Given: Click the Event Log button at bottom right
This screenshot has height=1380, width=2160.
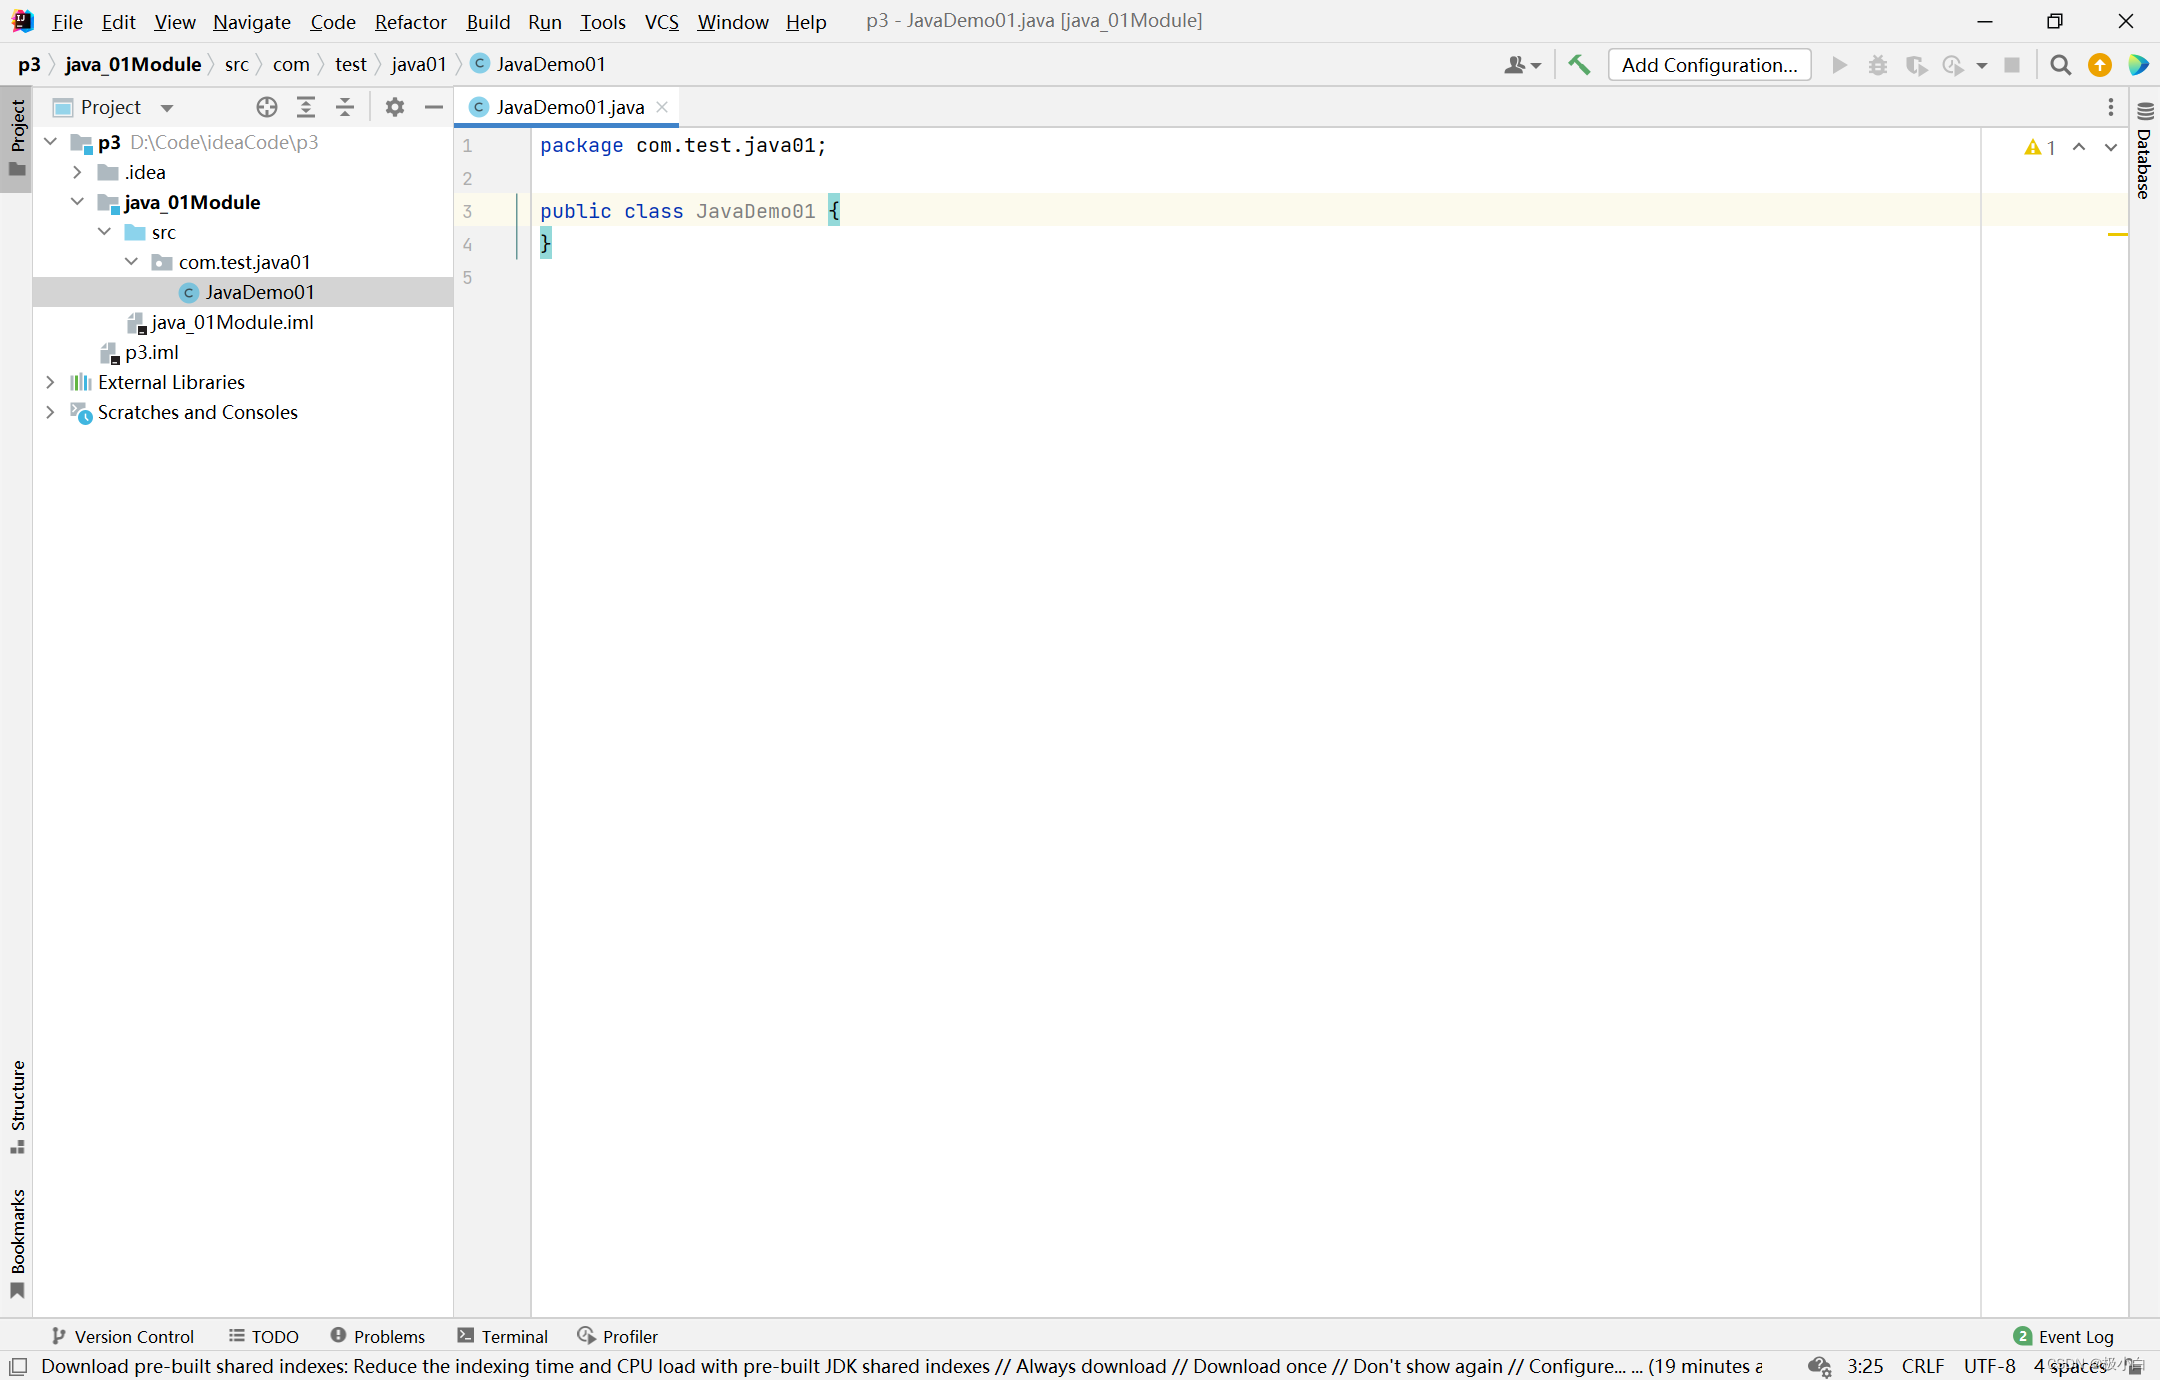Looking at the screenshot, I should pos(2064,1334).
